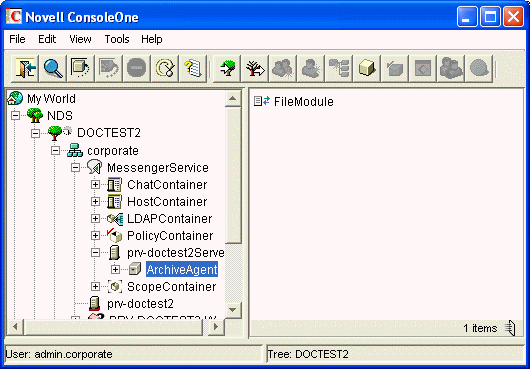Open the File menu
Image resolution: width=530 pixels, height=369 pixels.
[17, 39]
